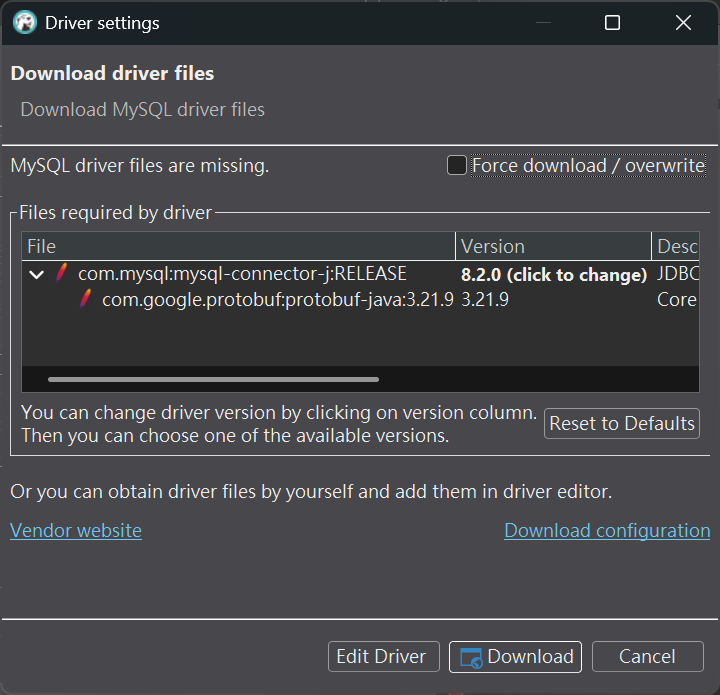Click the JDBC description cell
Viewport: 720px width, 695px height.
coord(678,274)
